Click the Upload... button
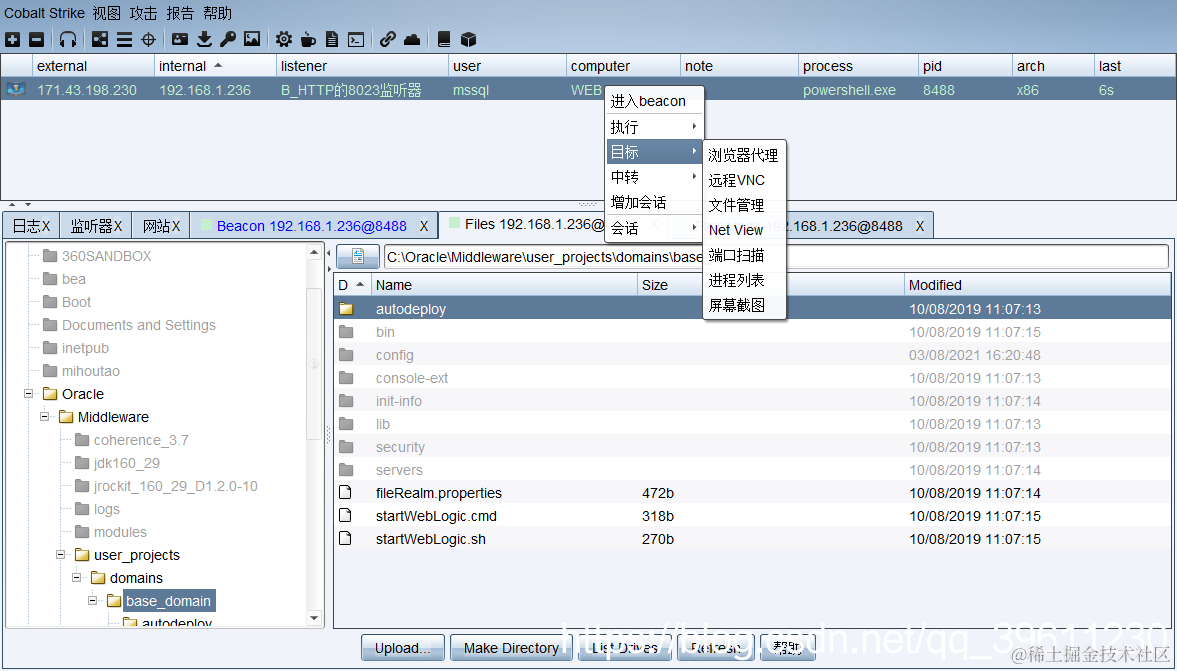 tap(403, 648)
